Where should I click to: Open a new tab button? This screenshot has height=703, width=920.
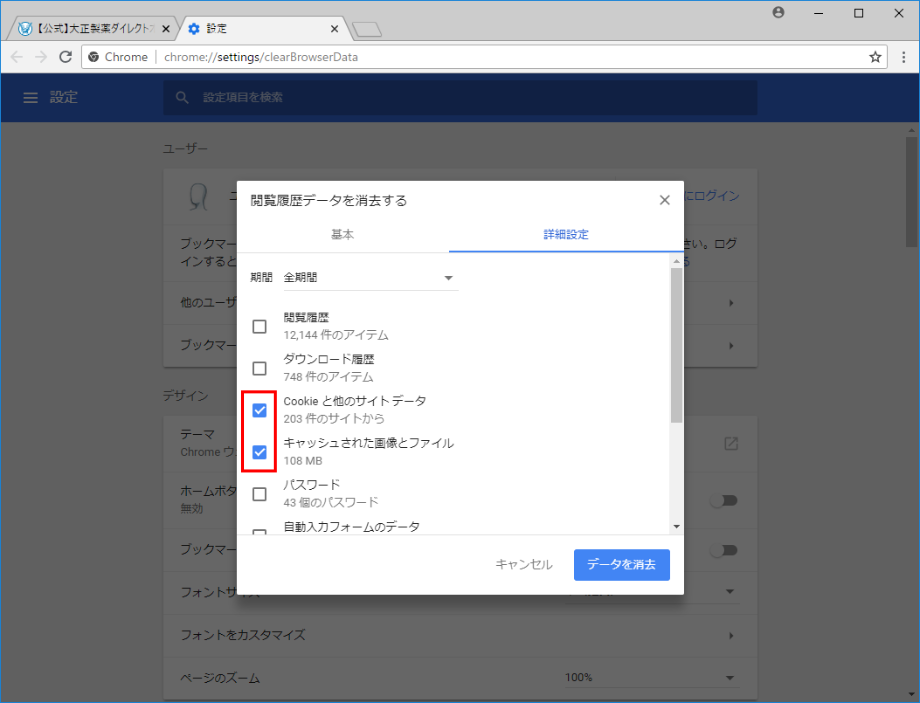pyautogui.click(x=367, y=29)
